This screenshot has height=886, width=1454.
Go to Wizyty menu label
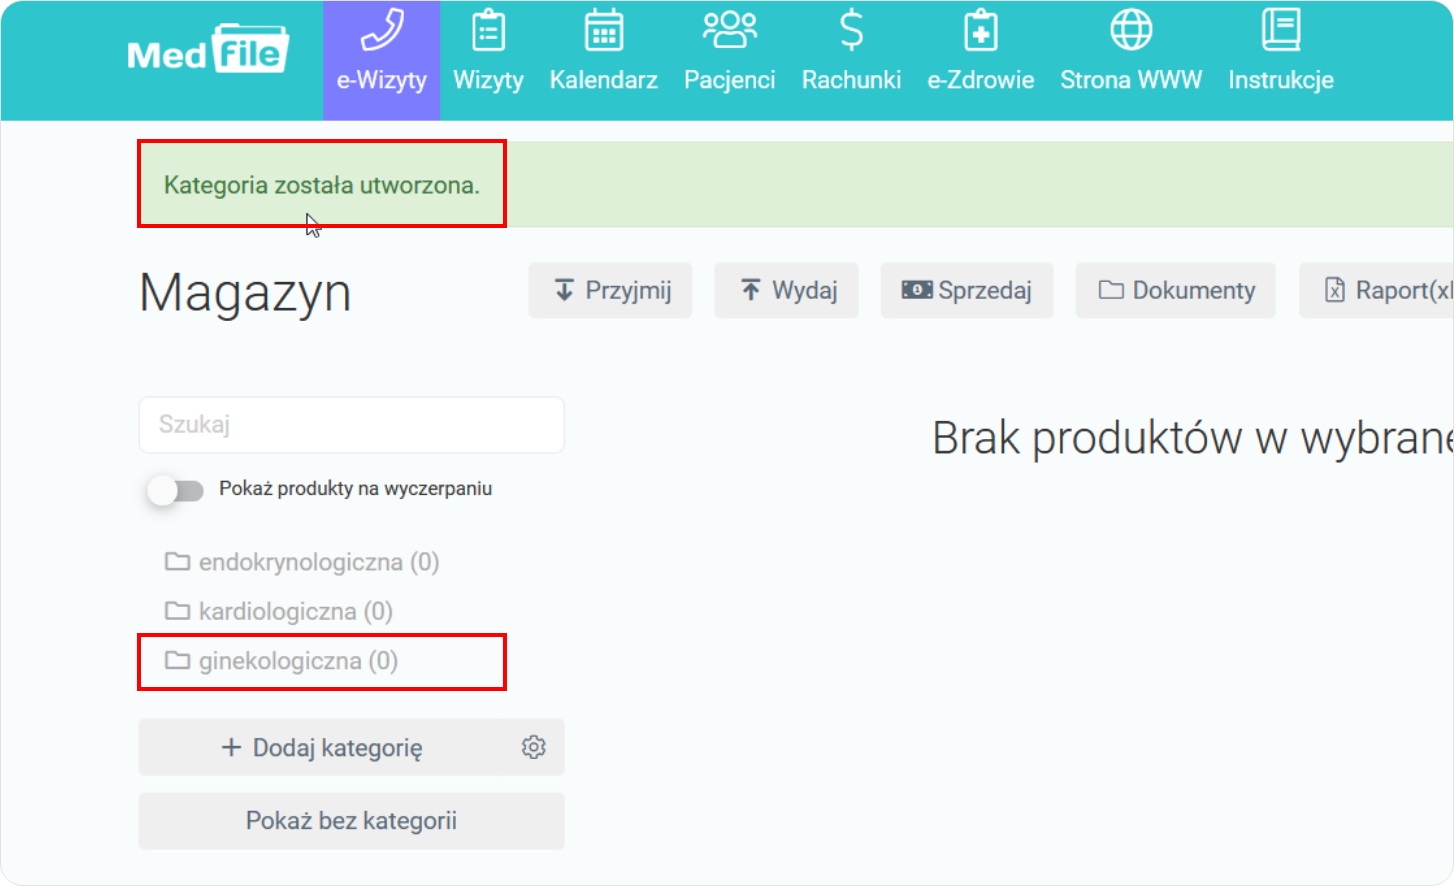pyautogui.click(x=488, y=80)
